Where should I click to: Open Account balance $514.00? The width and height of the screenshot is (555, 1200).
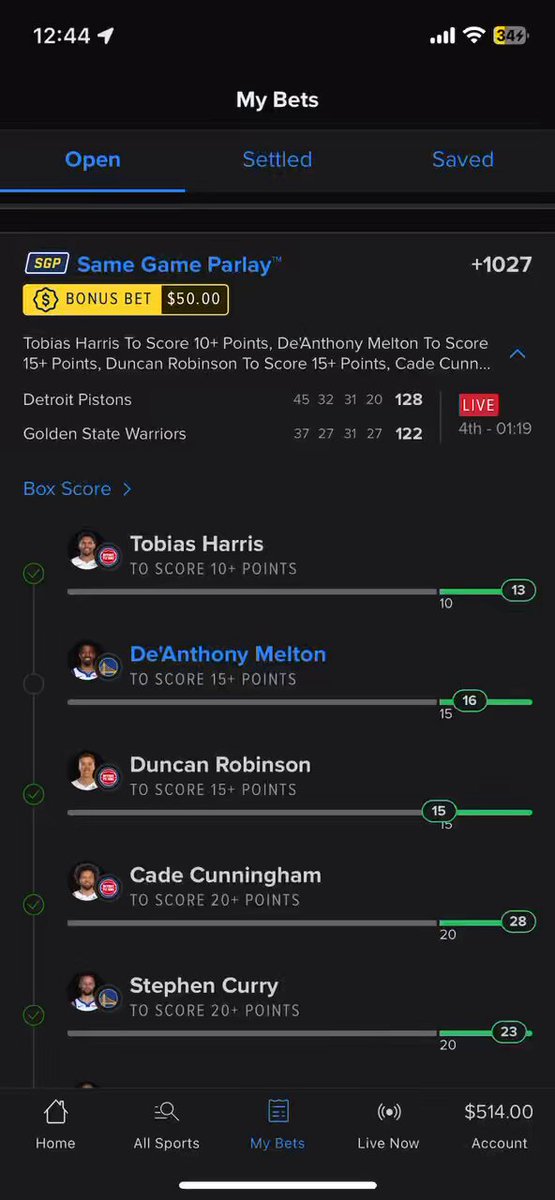point(499,1112)
